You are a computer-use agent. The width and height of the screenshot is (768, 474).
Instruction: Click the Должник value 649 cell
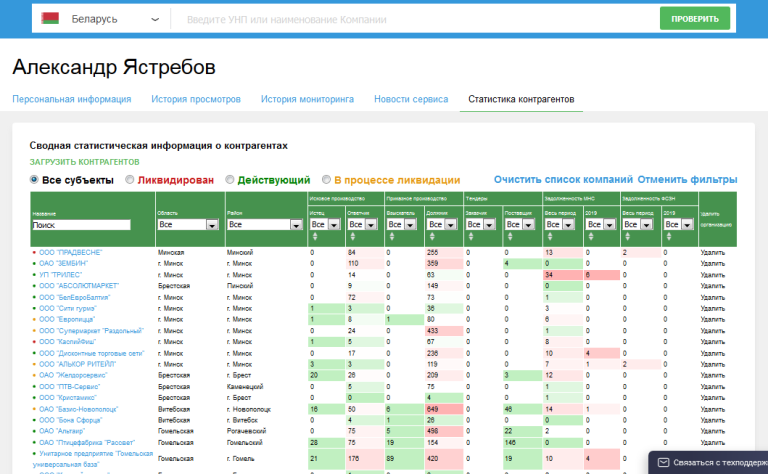444,409
